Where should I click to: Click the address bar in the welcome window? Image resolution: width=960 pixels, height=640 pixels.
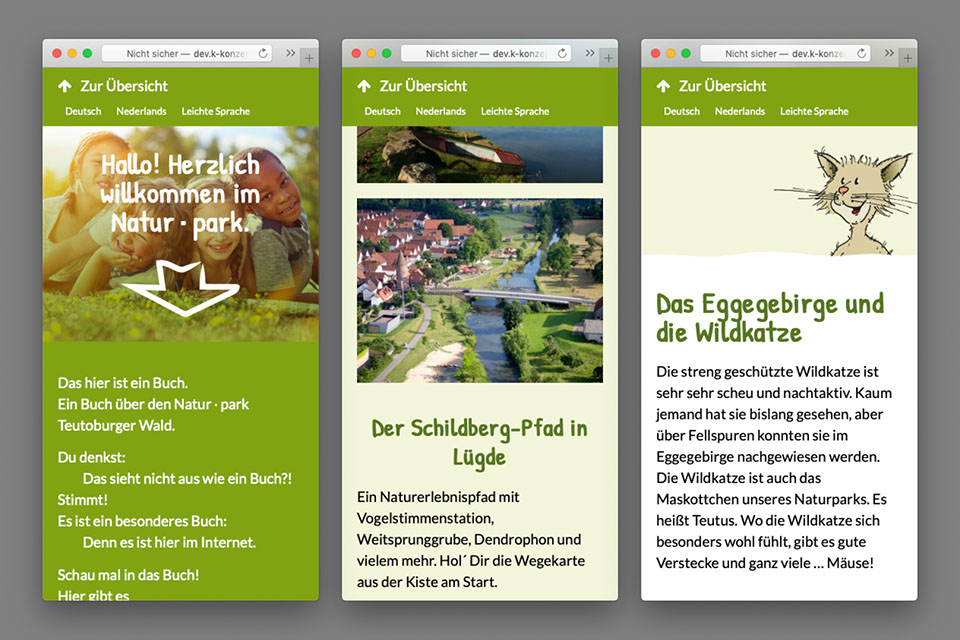tap(180, 53)
